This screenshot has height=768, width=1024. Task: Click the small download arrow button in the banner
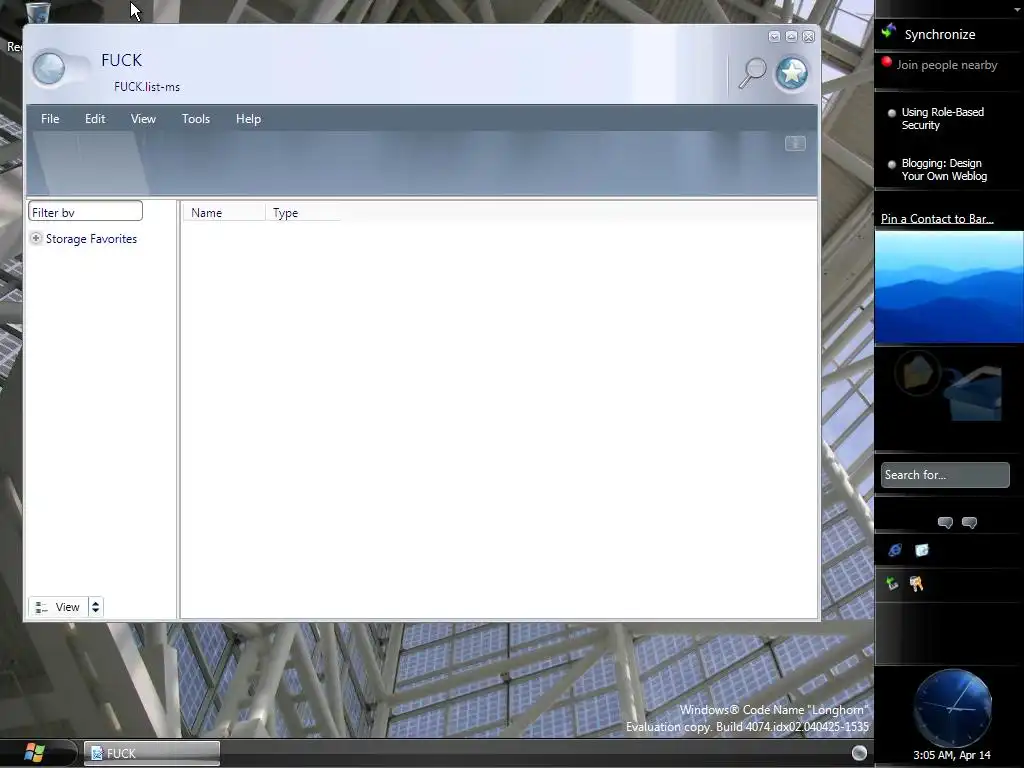click(795, 143)
